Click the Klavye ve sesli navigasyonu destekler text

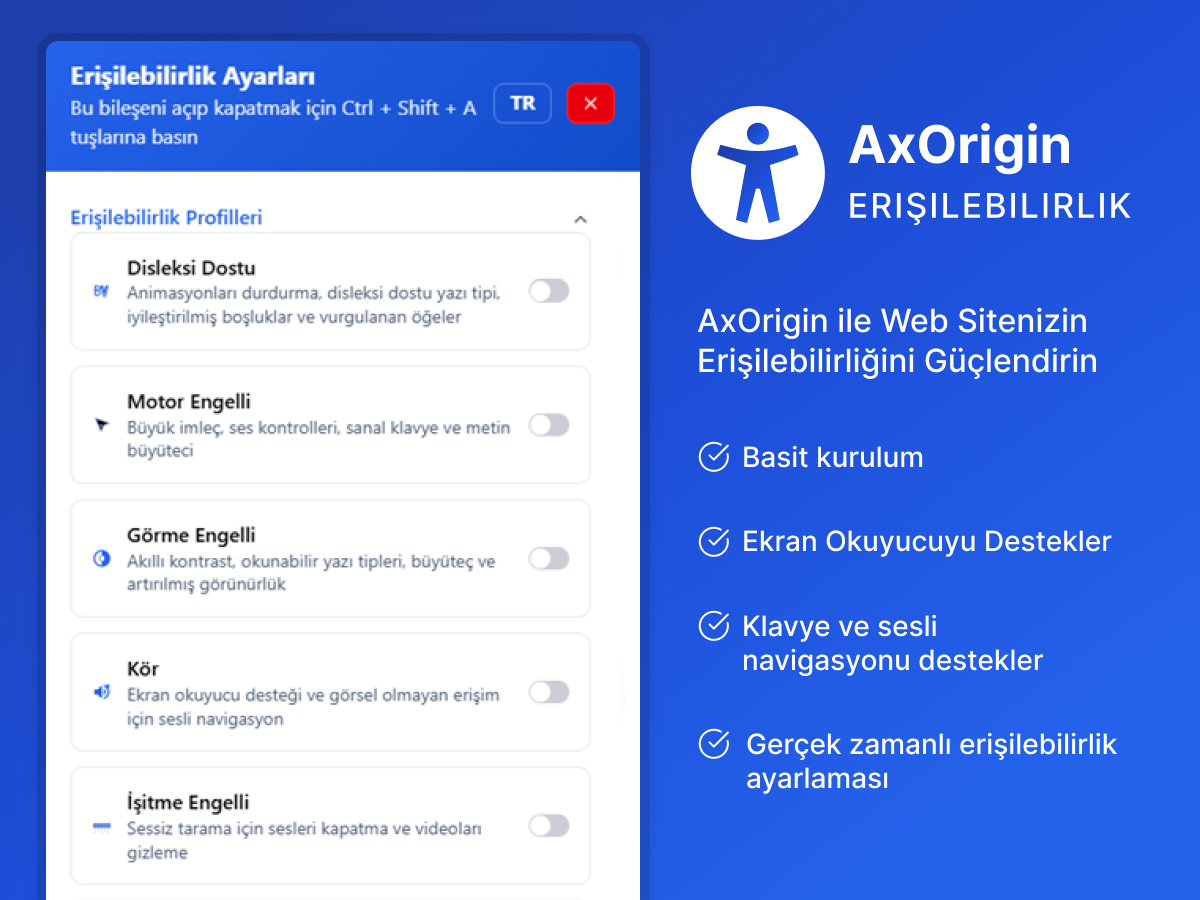click(x=892, y=643)
